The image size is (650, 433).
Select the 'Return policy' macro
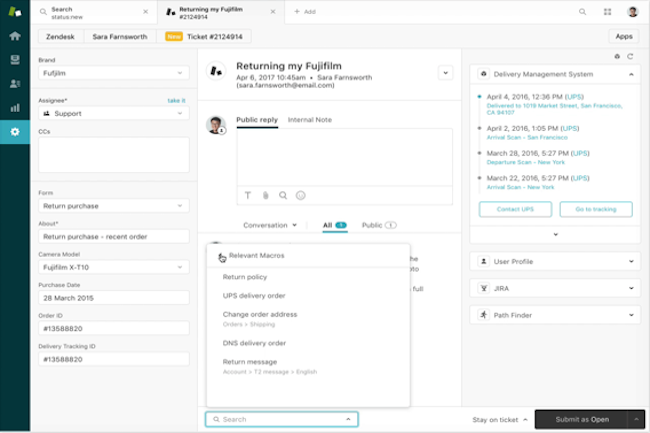(x=244, y=277)
